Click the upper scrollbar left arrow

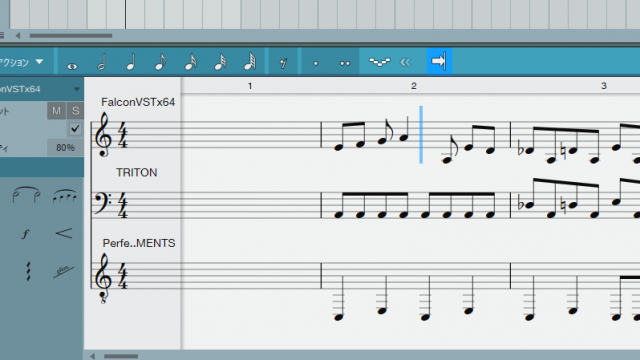[x=18, y=36]
